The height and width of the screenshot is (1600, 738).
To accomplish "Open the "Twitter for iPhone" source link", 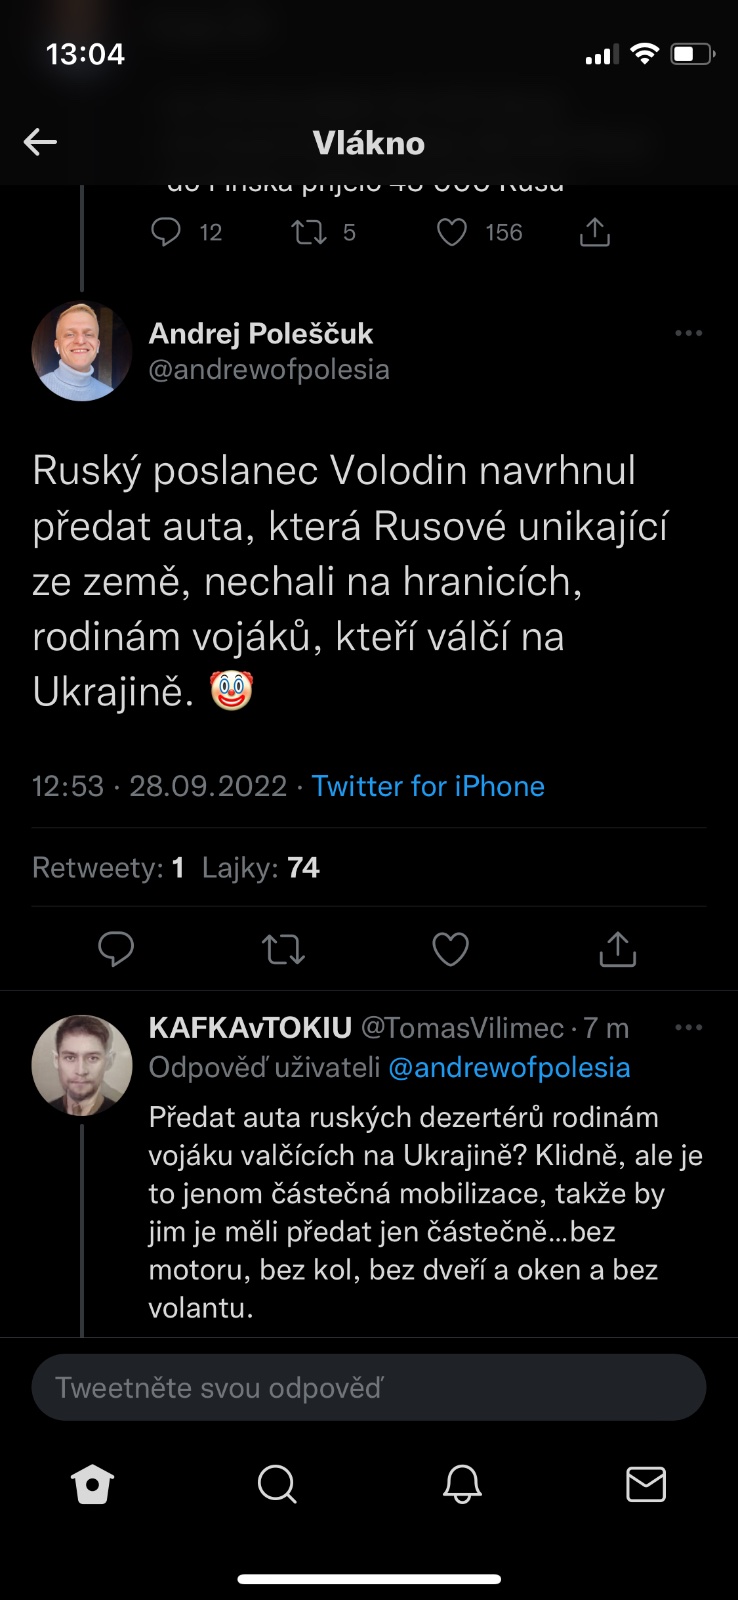I will (428, 786).
